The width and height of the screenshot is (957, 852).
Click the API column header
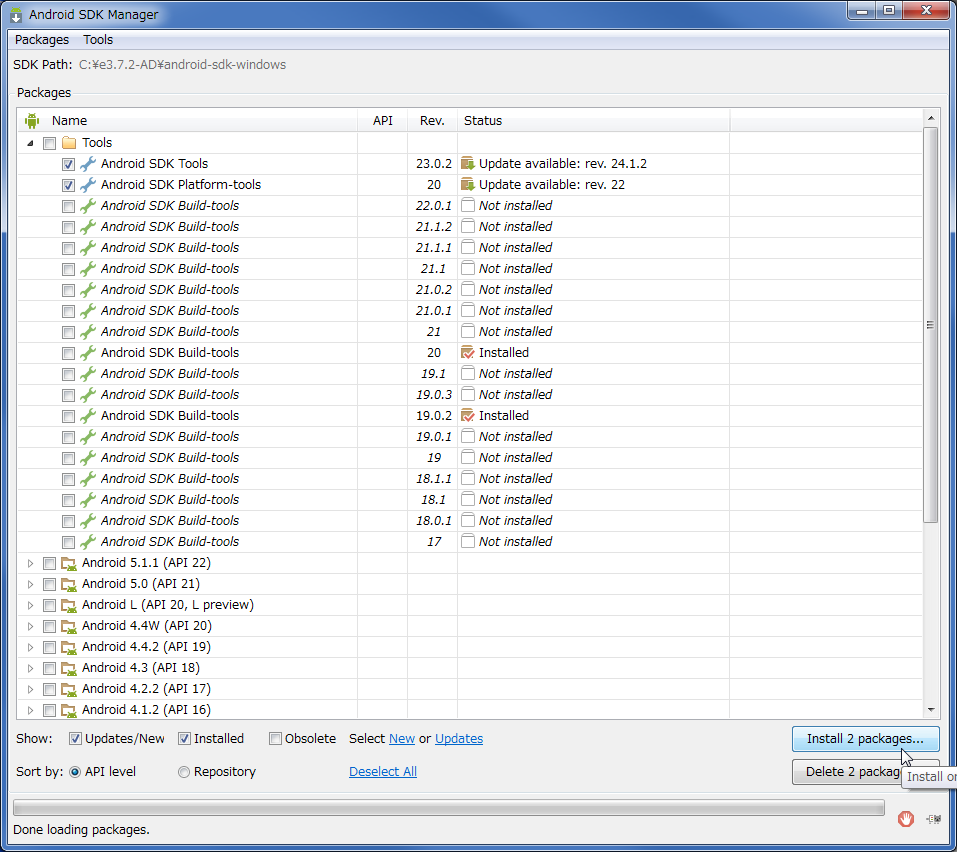click(x=383, y=121)
